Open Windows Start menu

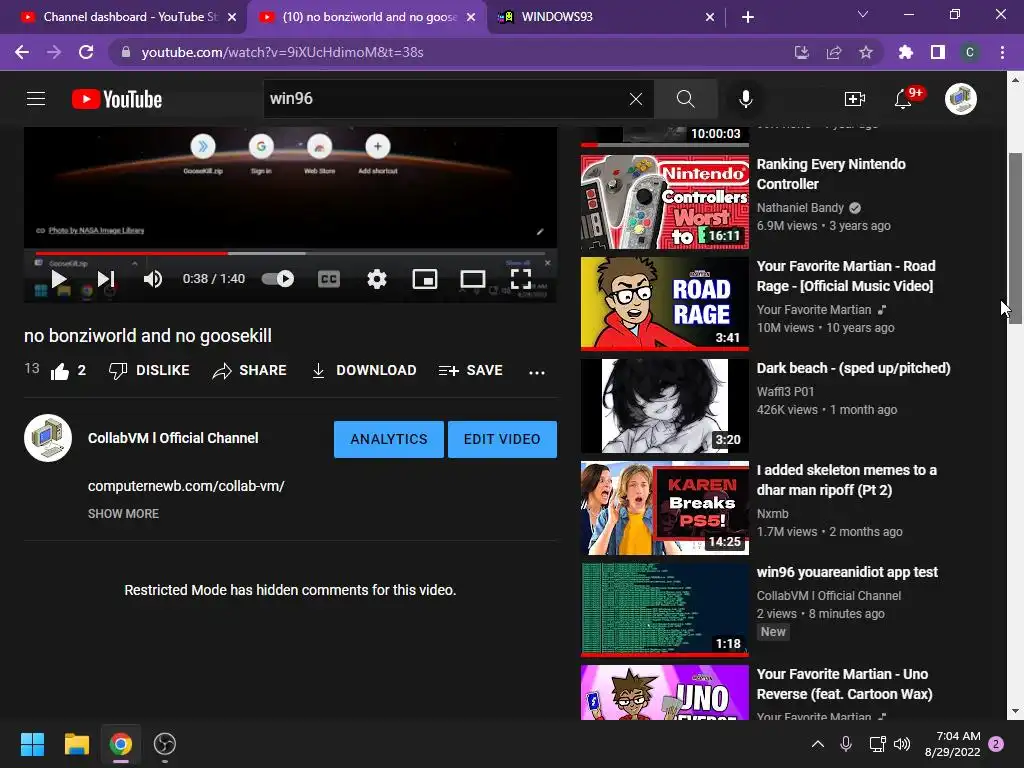32,744
